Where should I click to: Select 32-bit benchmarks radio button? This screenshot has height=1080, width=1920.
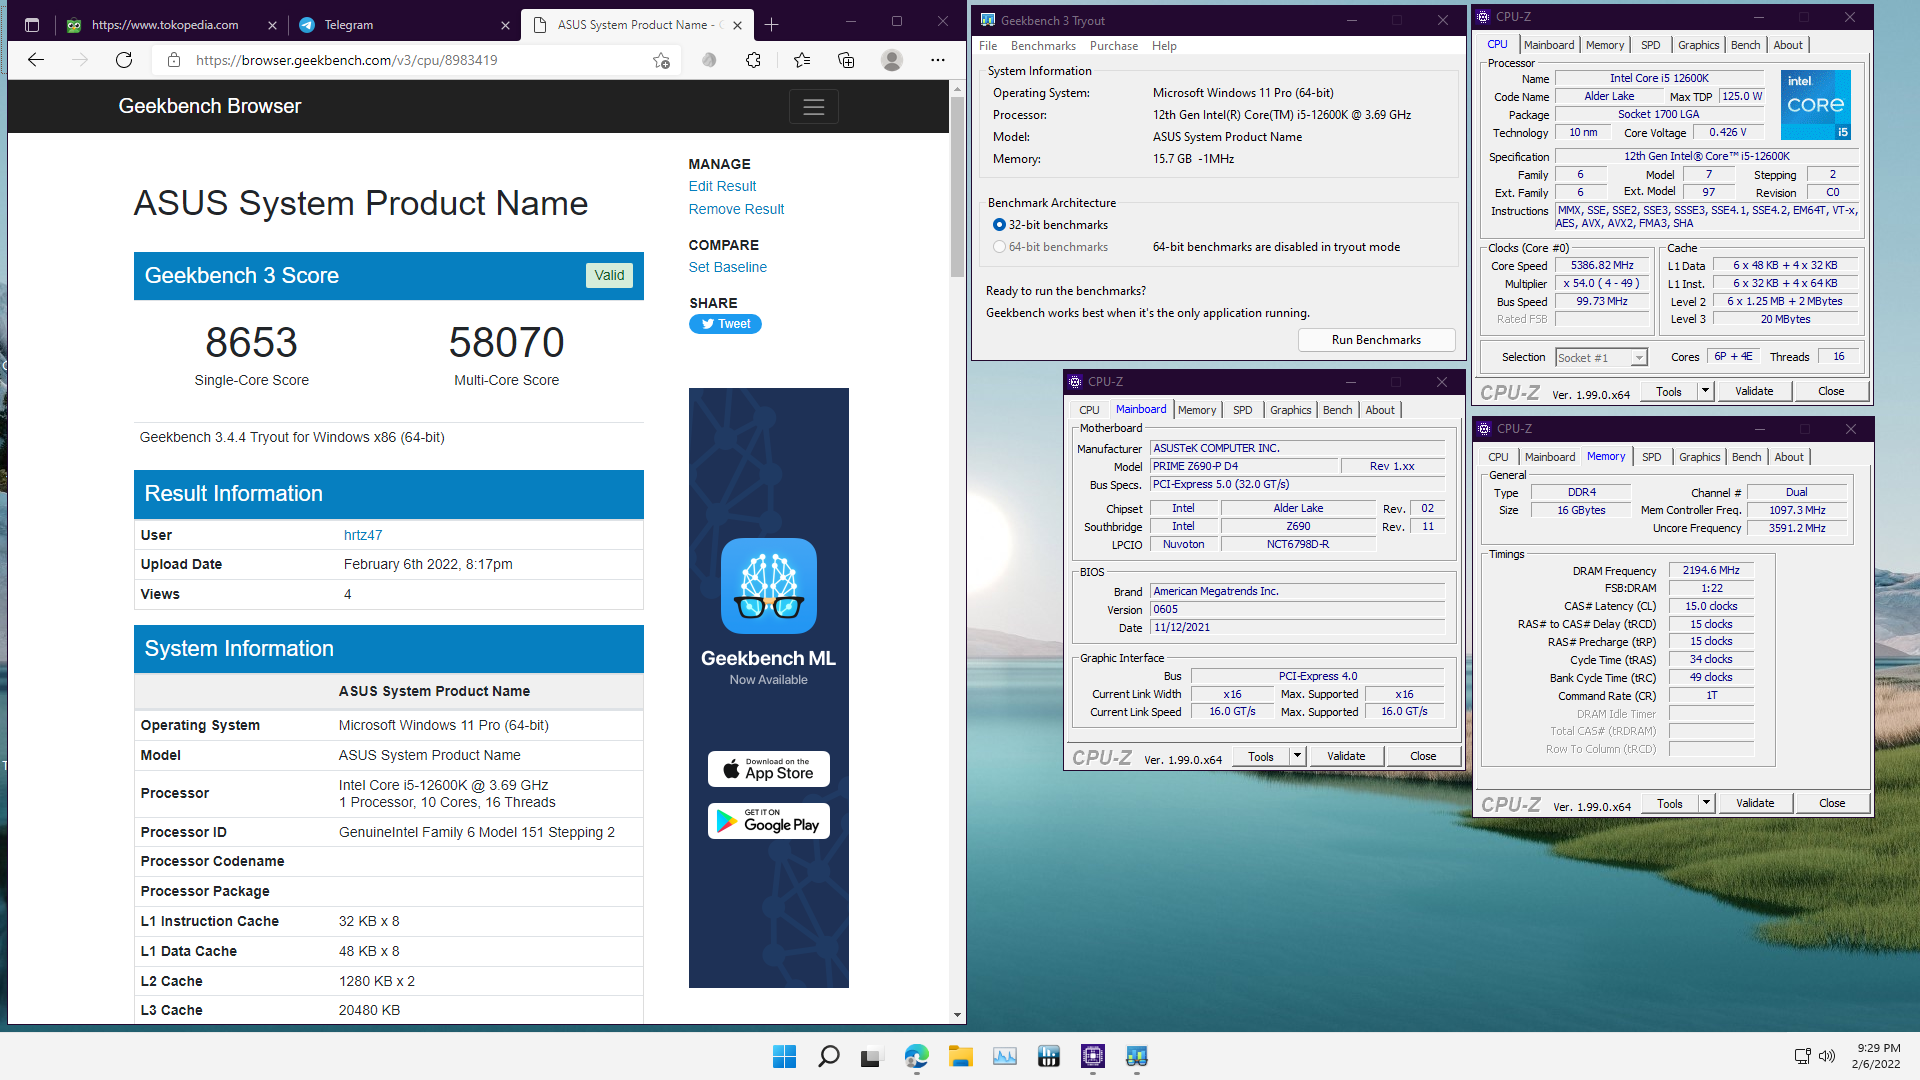999,225
